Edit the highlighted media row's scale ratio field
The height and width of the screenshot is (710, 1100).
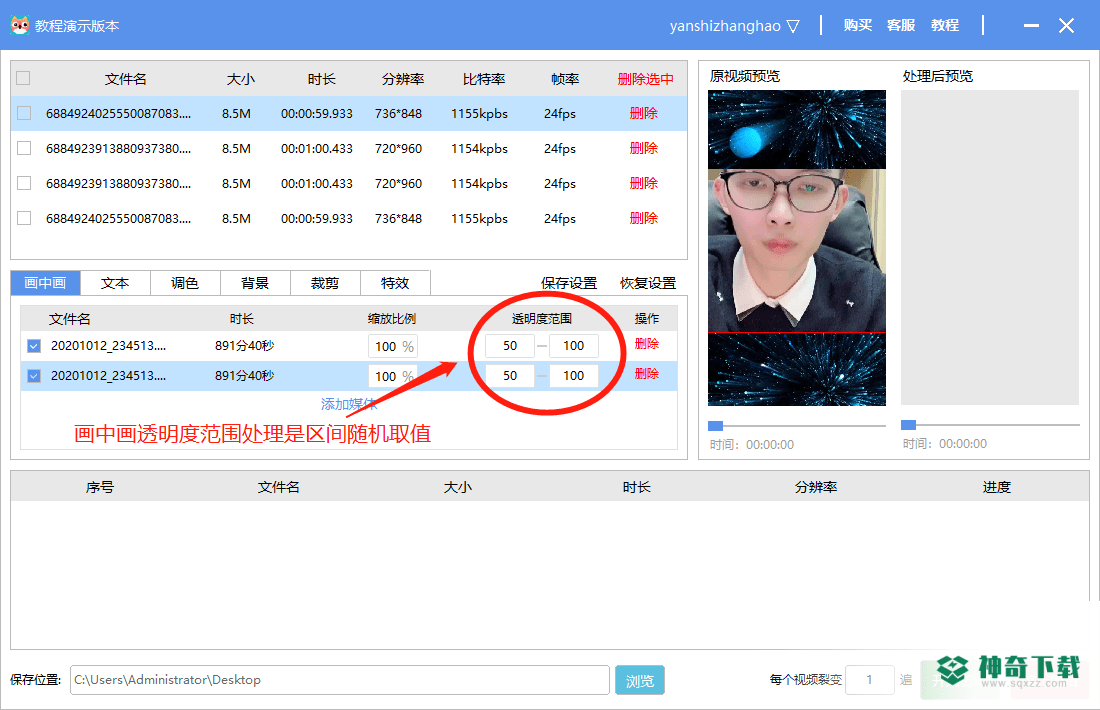pyautogui.click(x=392, y=376)
